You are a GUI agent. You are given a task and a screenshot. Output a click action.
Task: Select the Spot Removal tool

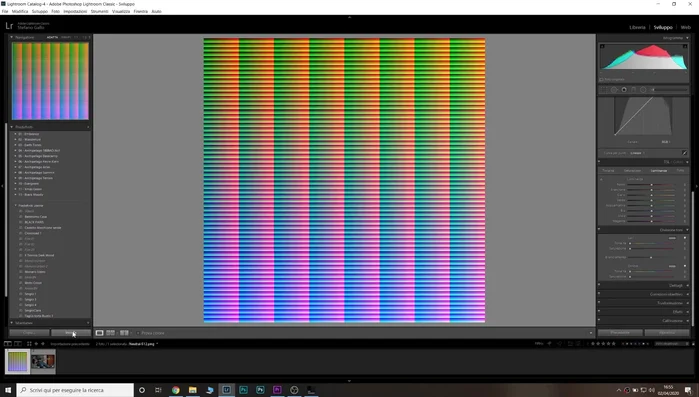pos(614,90)
